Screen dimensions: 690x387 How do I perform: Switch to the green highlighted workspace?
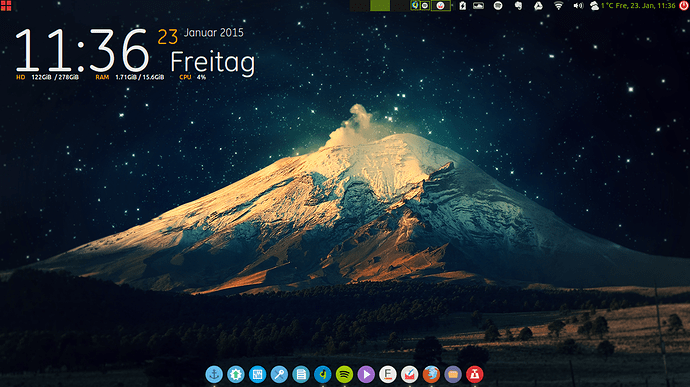[380, 6]
